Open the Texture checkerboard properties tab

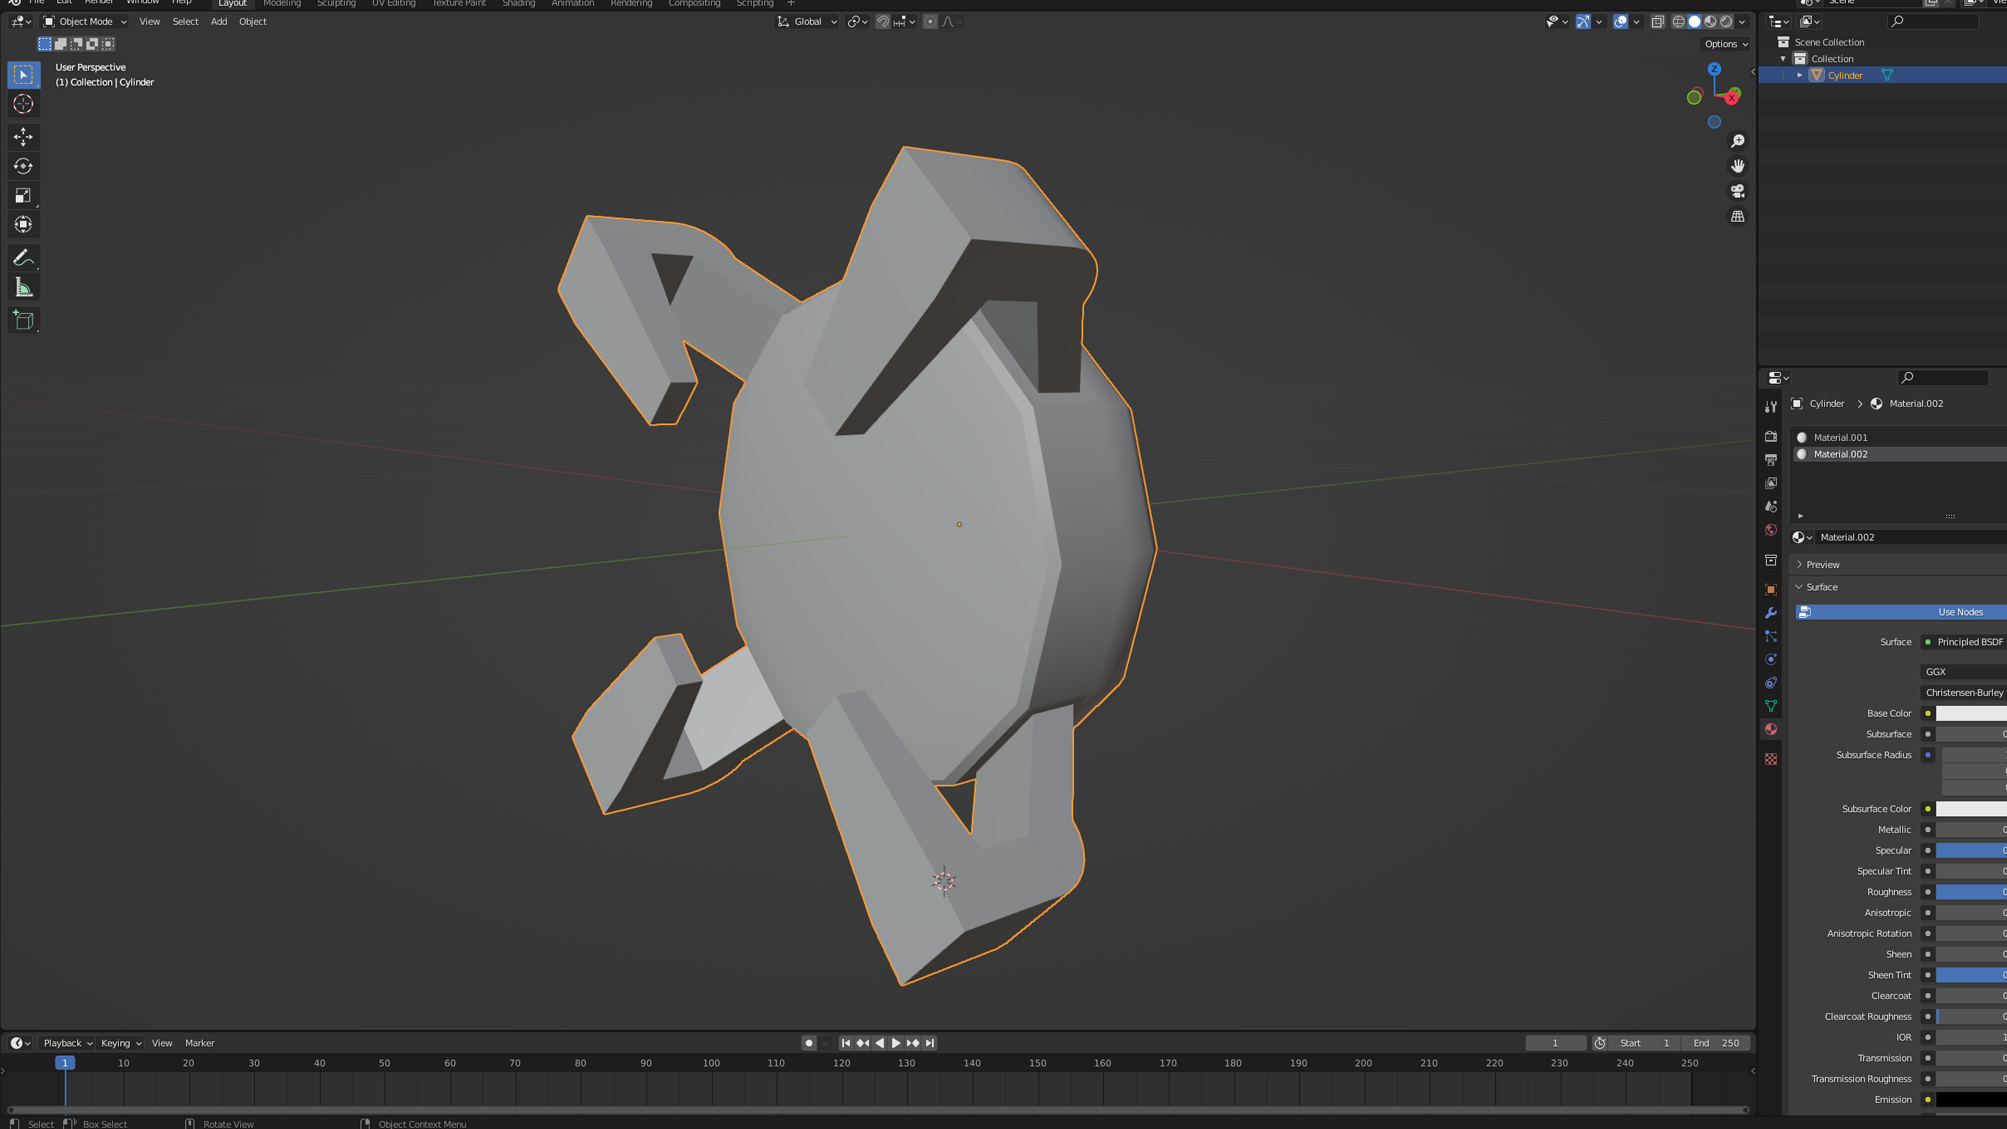[1771, 760]
